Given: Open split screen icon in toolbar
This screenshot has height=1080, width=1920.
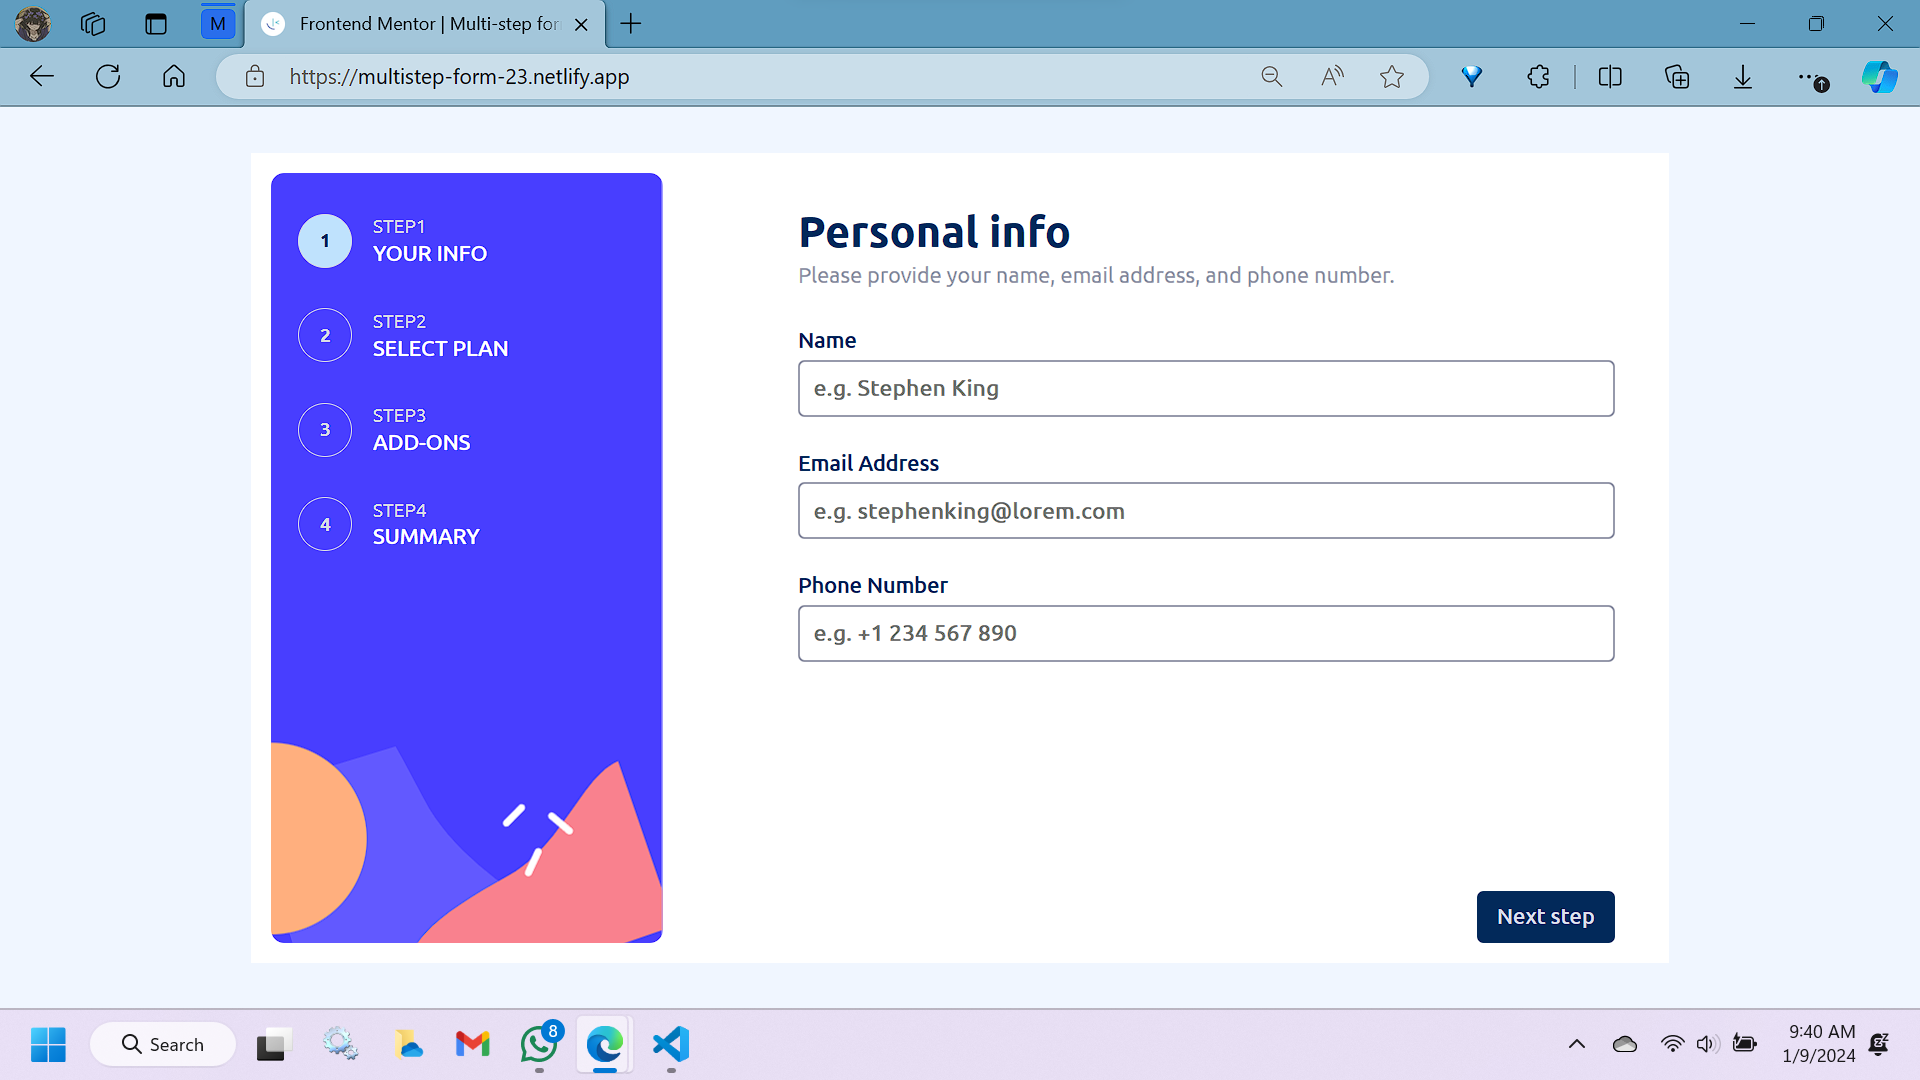Looking at the screenshot, I should pos(1610,77).
